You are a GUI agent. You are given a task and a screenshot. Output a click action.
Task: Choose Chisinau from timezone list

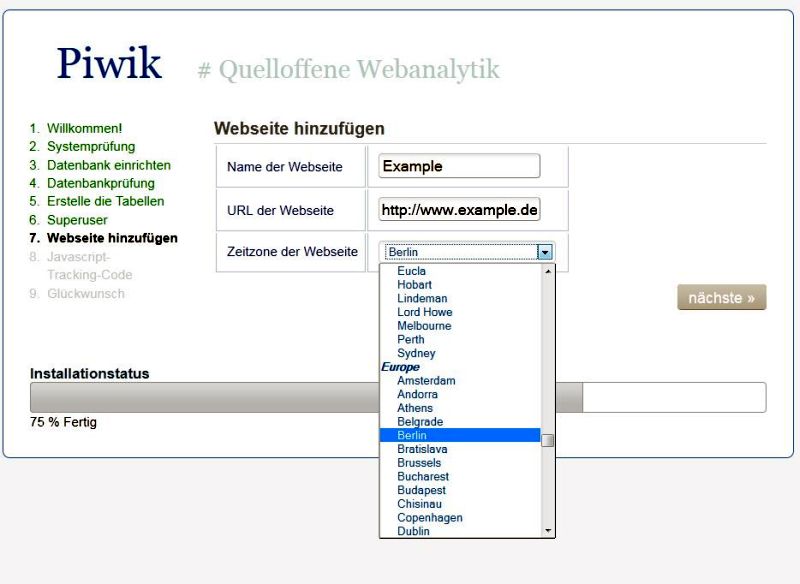click(x=460, y=504)
